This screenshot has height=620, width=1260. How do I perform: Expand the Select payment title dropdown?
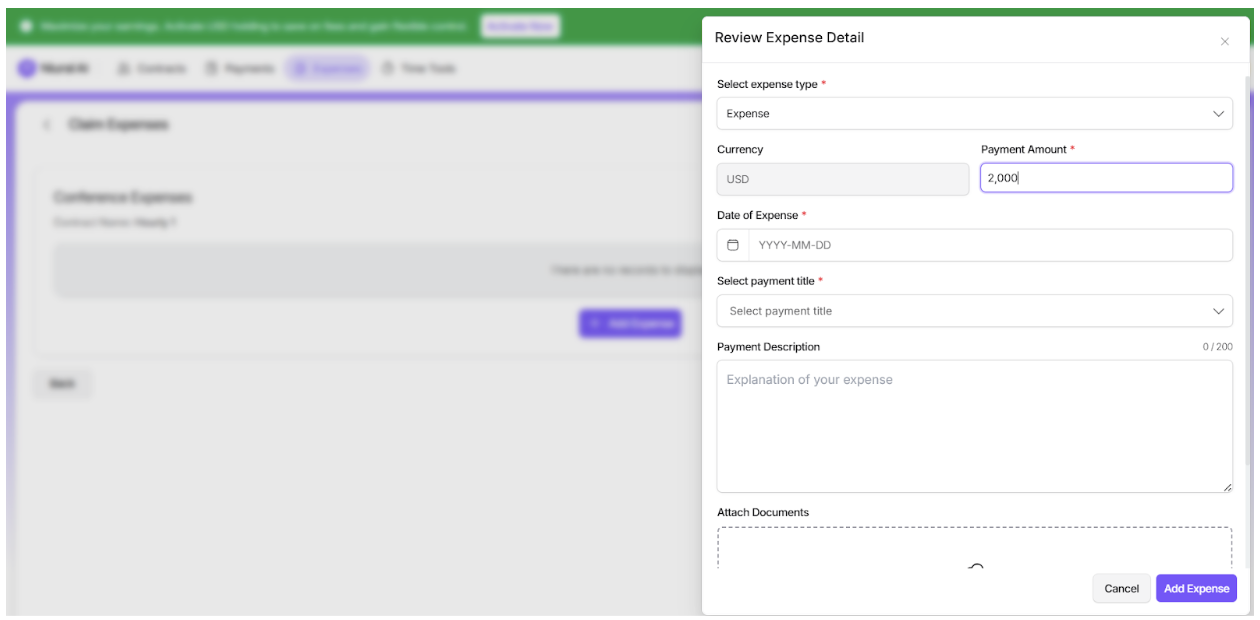974,311
